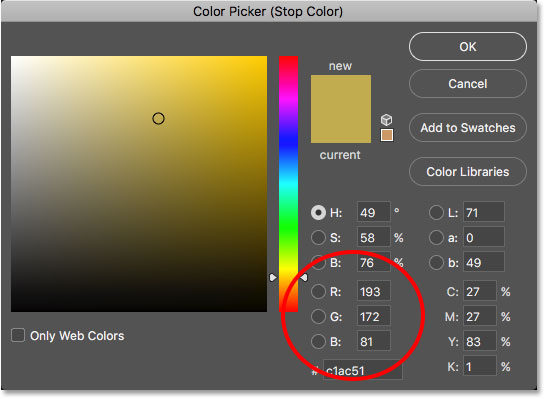Click the K black field showing 1
The height and width of the screenshot is (399, 545).
point(479,366)
